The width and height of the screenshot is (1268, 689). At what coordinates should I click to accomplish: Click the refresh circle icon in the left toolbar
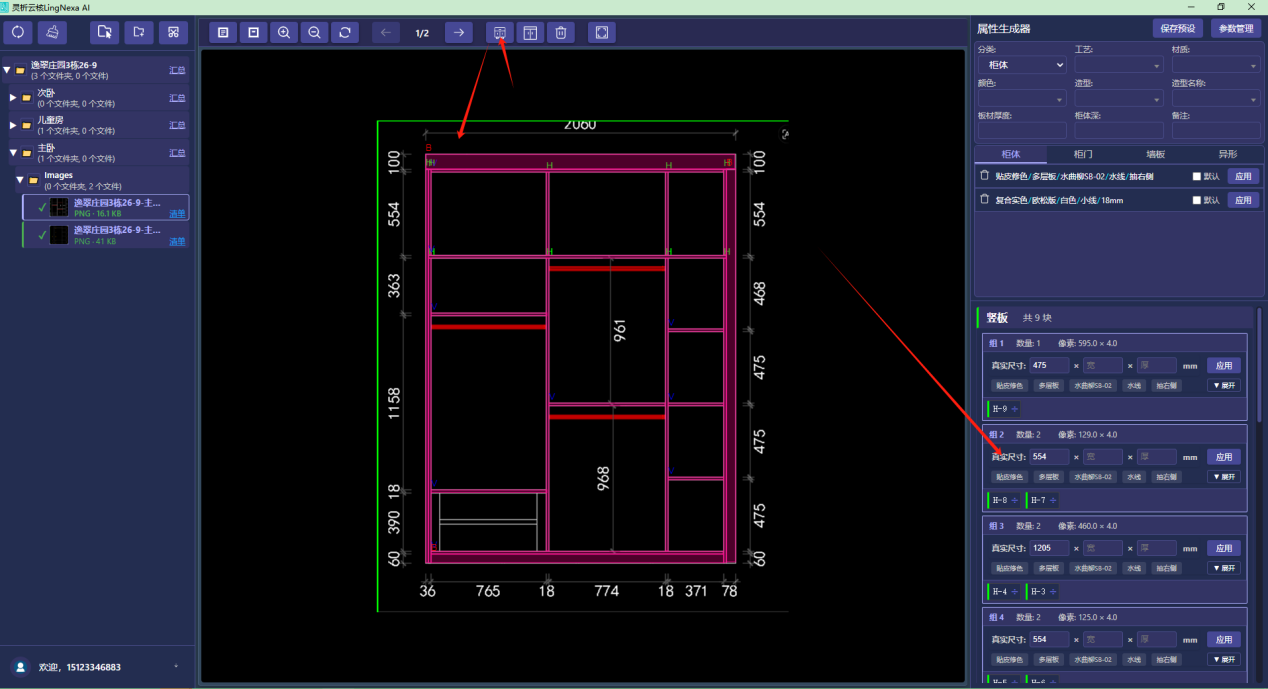(18, 32)
